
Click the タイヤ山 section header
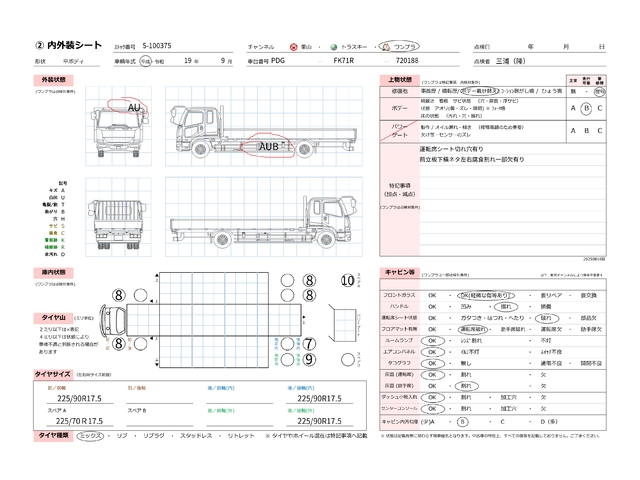pyautogui.click(x=53, y=318)
